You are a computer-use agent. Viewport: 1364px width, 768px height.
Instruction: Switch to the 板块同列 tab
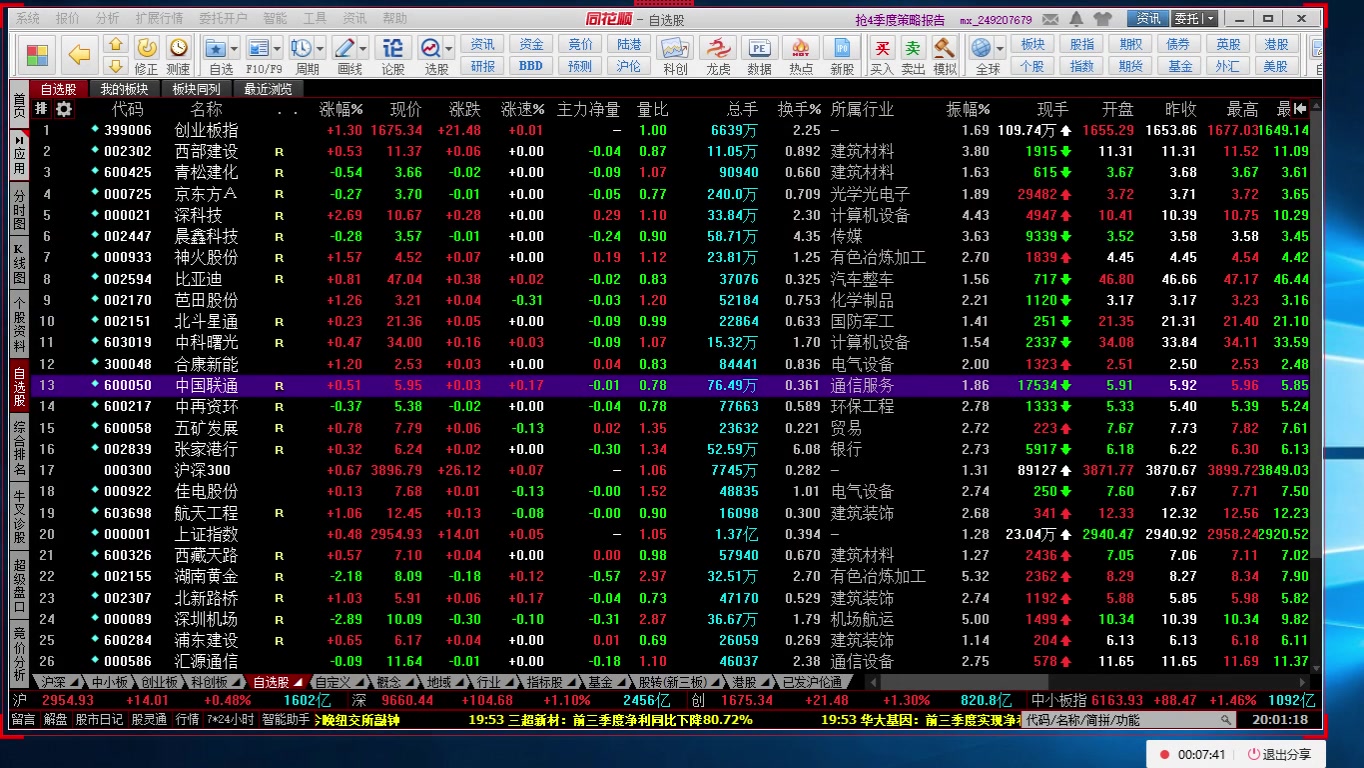196,89
